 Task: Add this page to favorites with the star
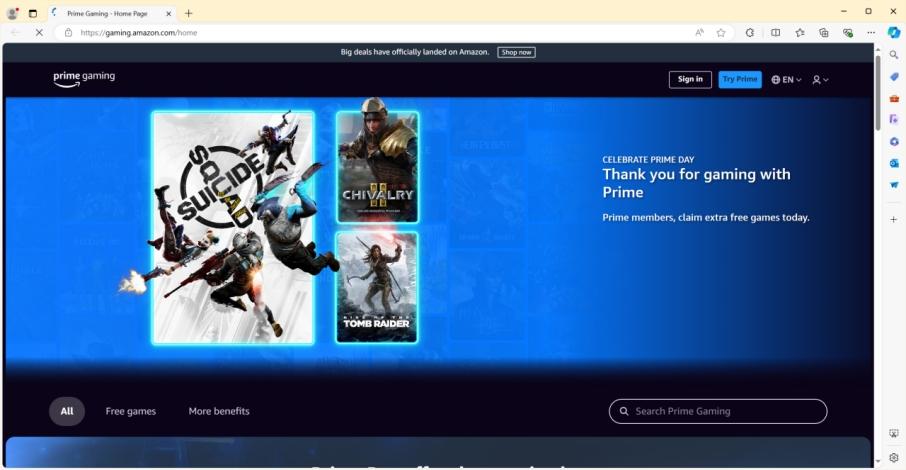(721, 32)
